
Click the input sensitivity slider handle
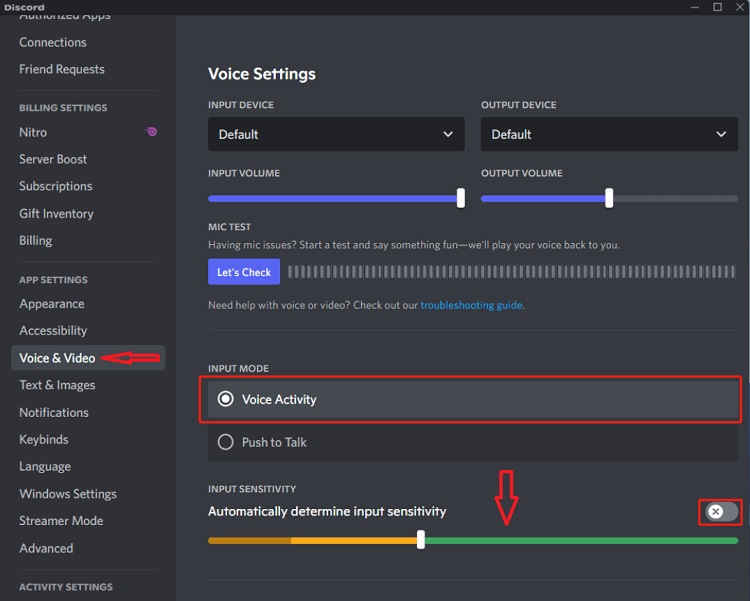[421, 540]
